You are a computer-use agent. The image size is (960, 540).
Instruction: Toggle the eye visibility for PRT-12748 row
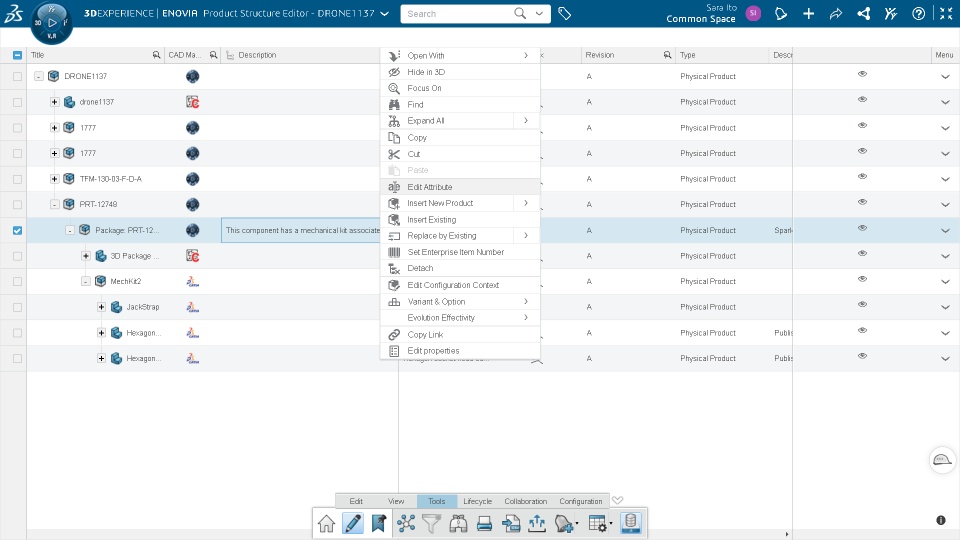pyautogui.click(x=862, y=202)
